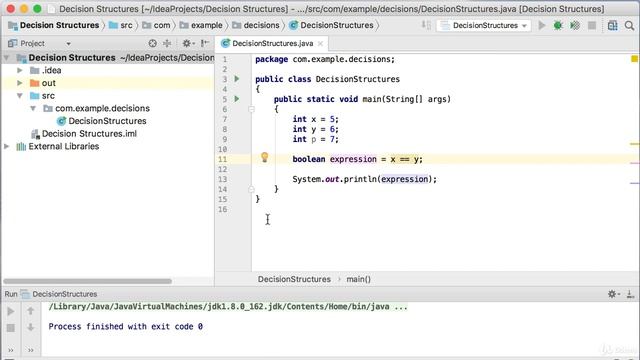Viewport: 640px width, 360px height.
Task: Close the DecisionStructures.java tab
Action: 320,43
